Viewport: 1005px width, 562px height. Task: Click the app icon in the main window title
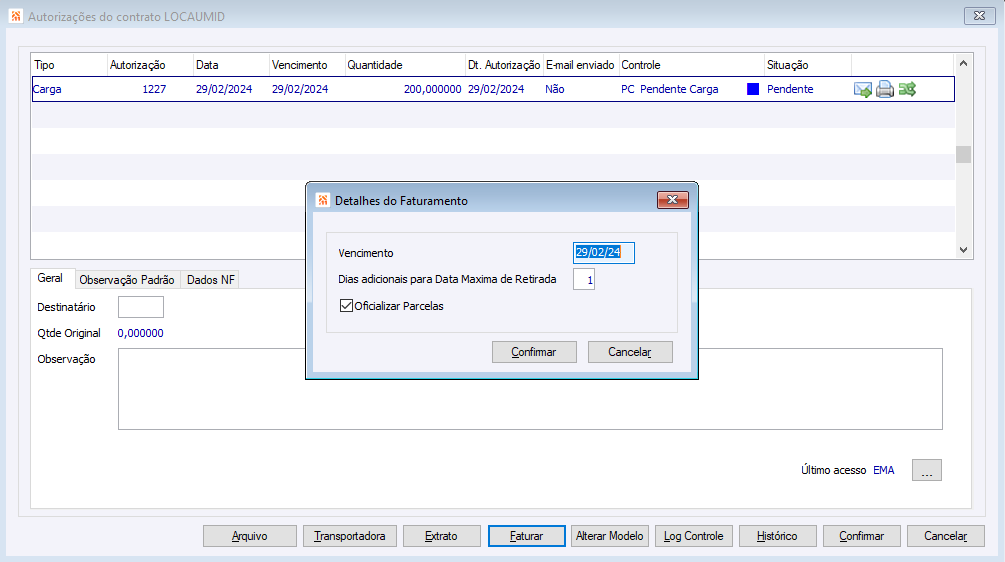(16, 16)
